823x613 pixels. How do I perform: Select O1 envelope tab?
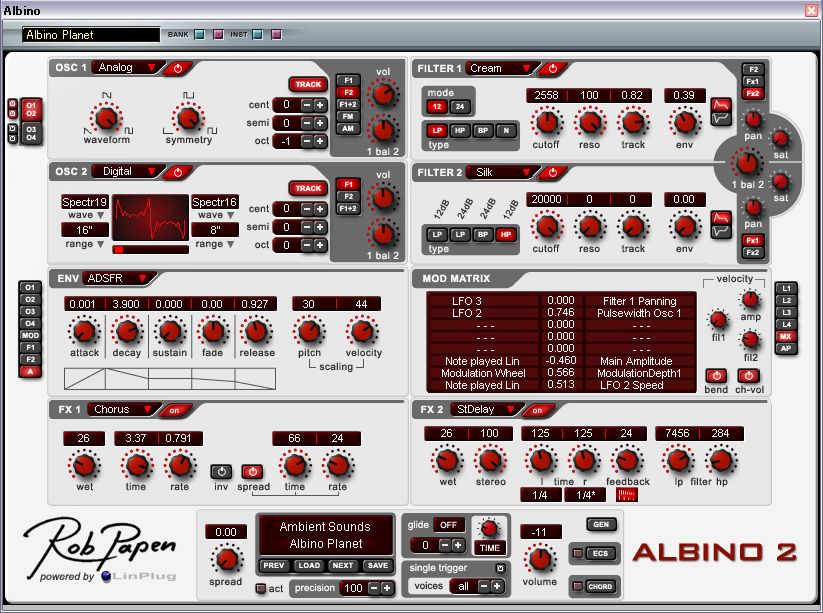(30, 287)
